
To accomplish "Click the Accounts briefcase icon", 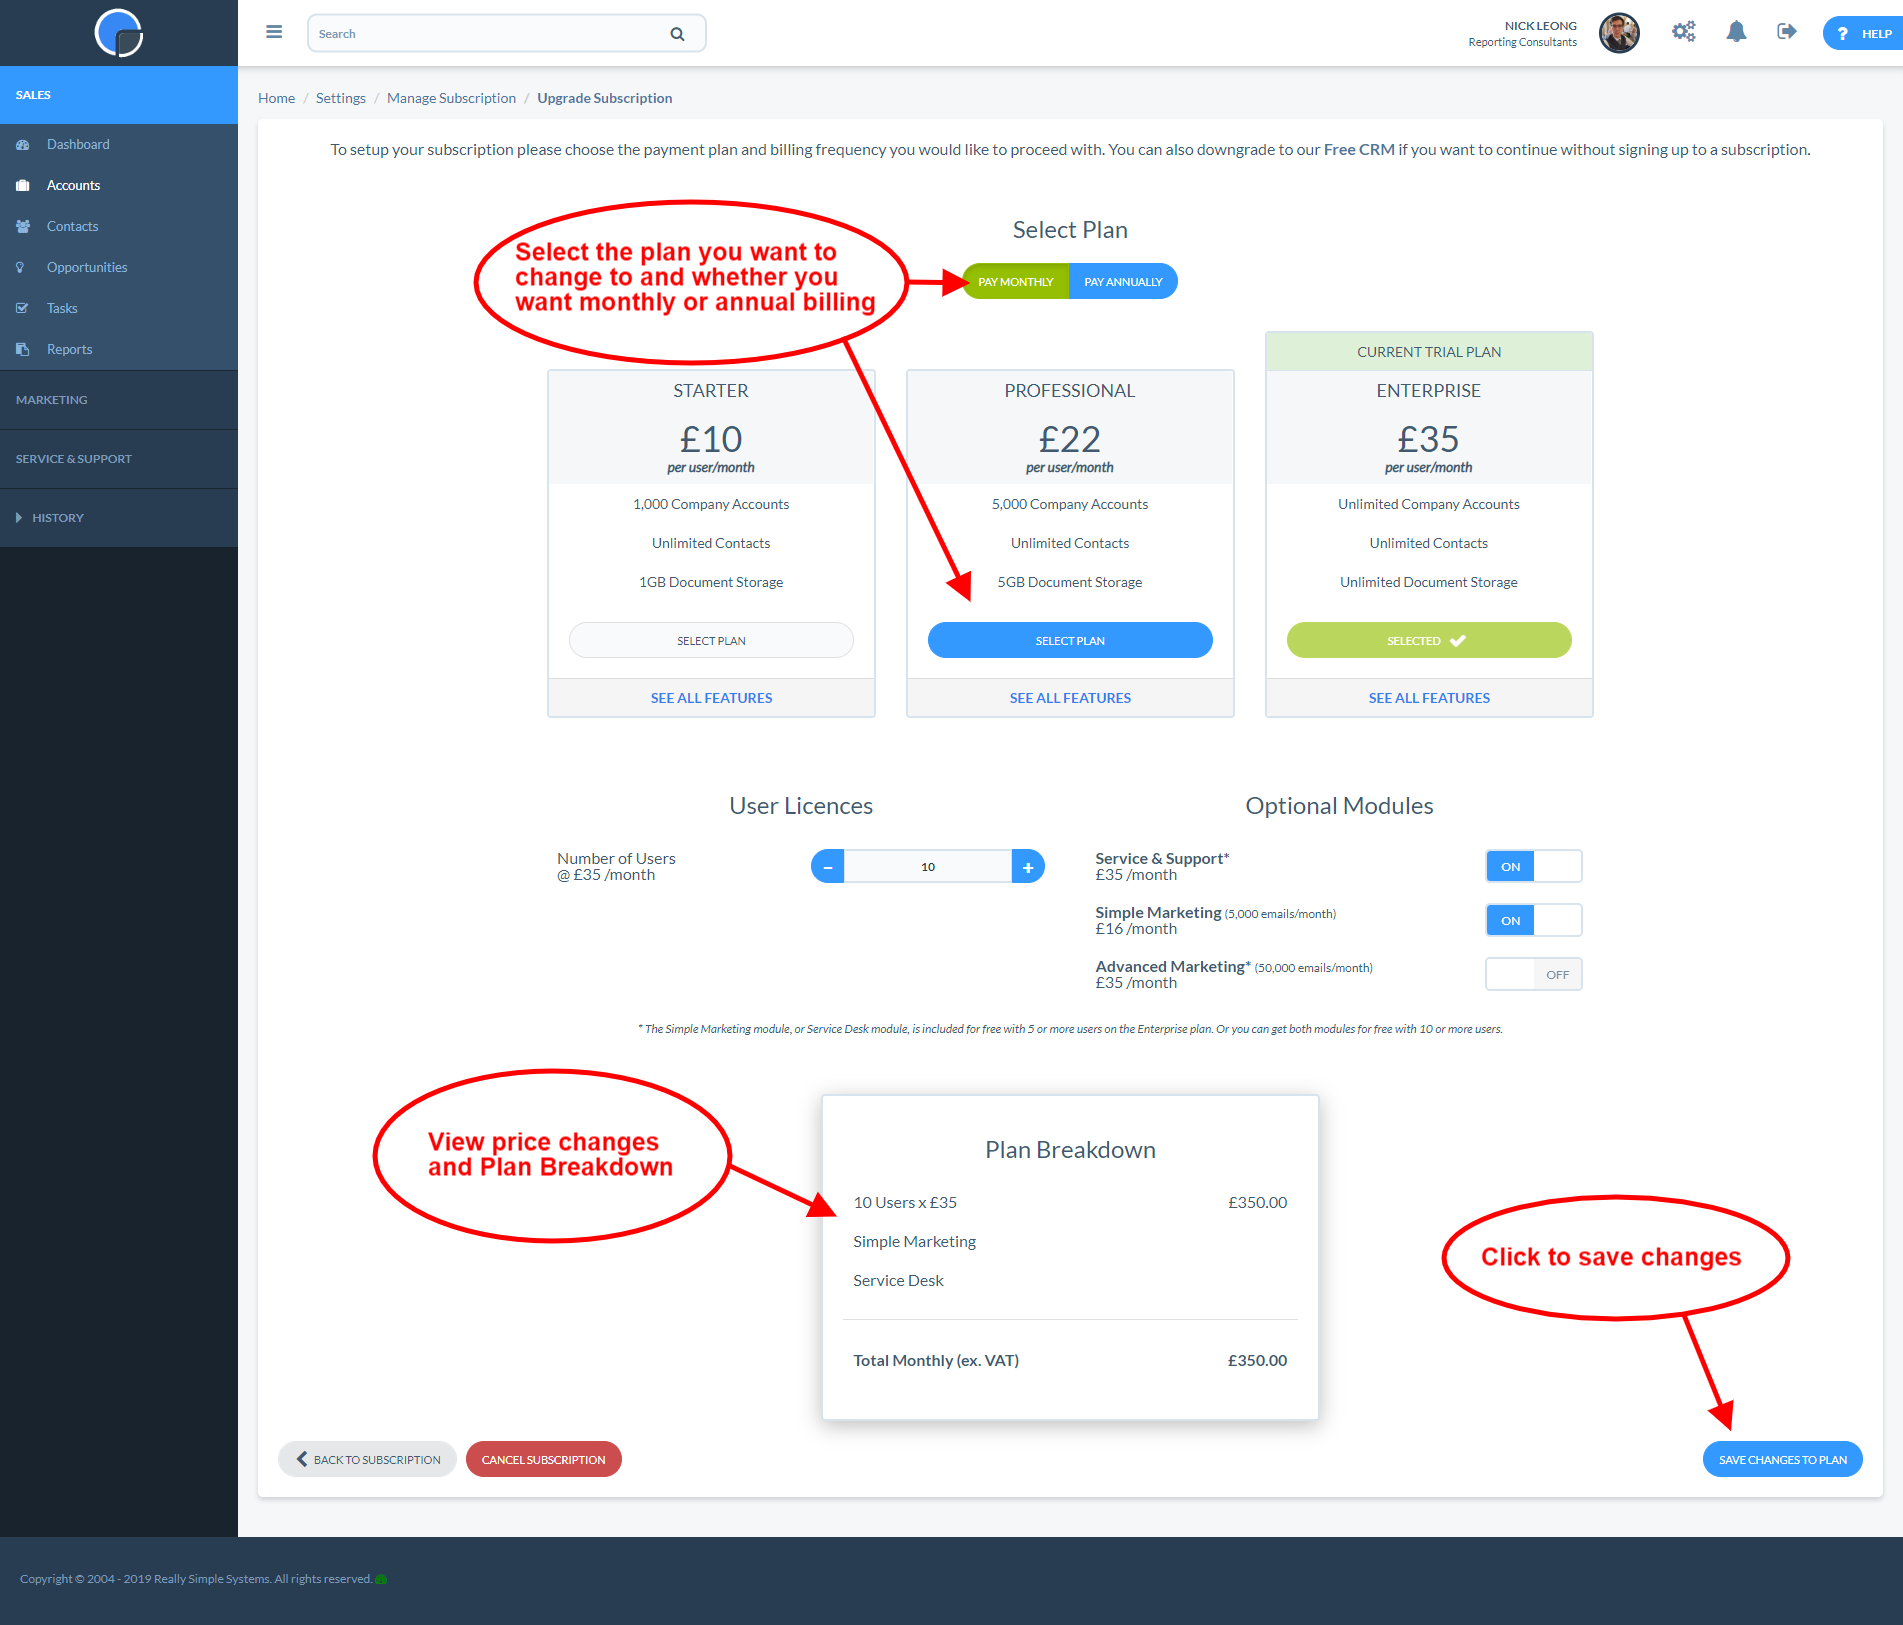I will point(22,186).
